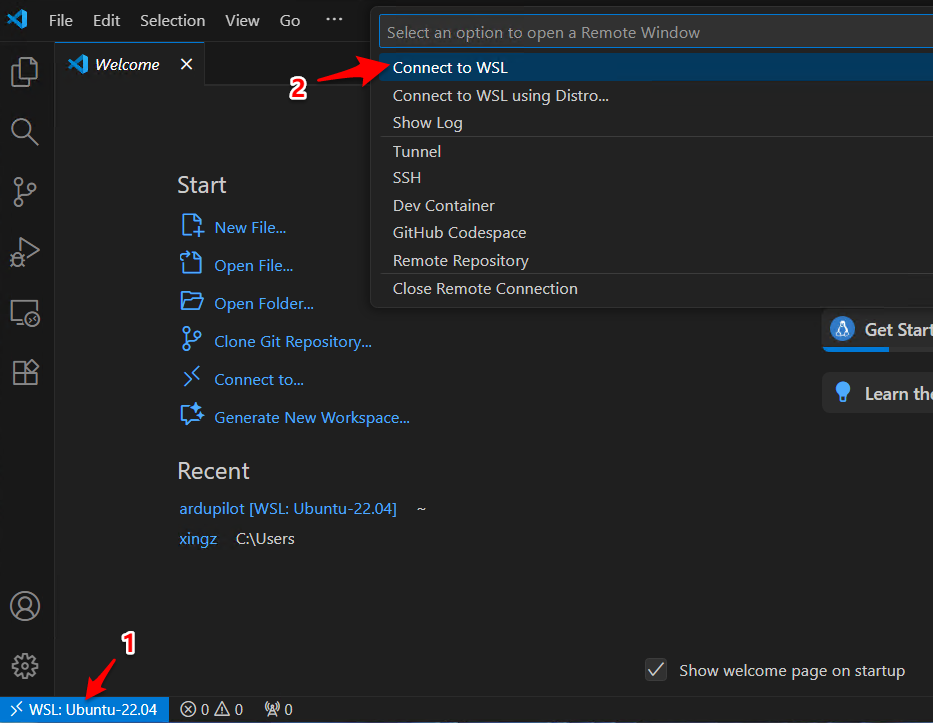Choose Connect to WSL using Distro
The image size is (933, 723).
tap(500, 96)
